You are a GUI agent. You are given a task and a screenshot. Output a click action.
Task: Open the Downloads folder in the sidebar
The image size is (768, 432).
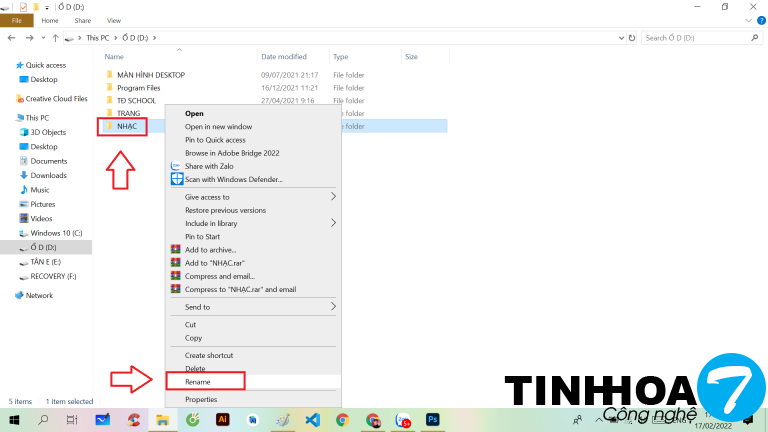click(x=48, y=175)
